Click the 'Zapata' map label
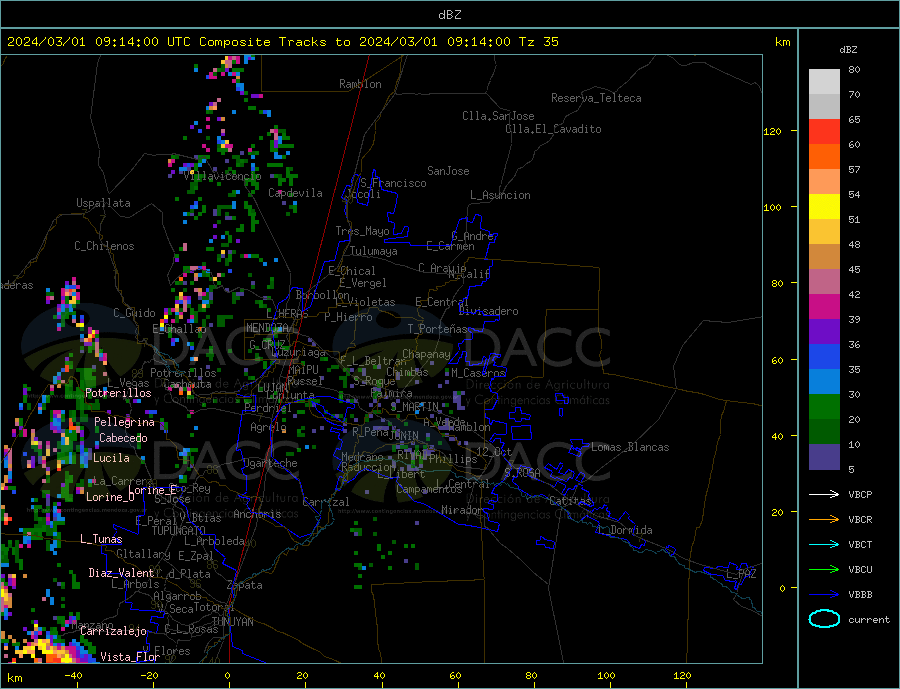Image resolution: width=900 pixels, height=689 pixels. coord(245,585)
